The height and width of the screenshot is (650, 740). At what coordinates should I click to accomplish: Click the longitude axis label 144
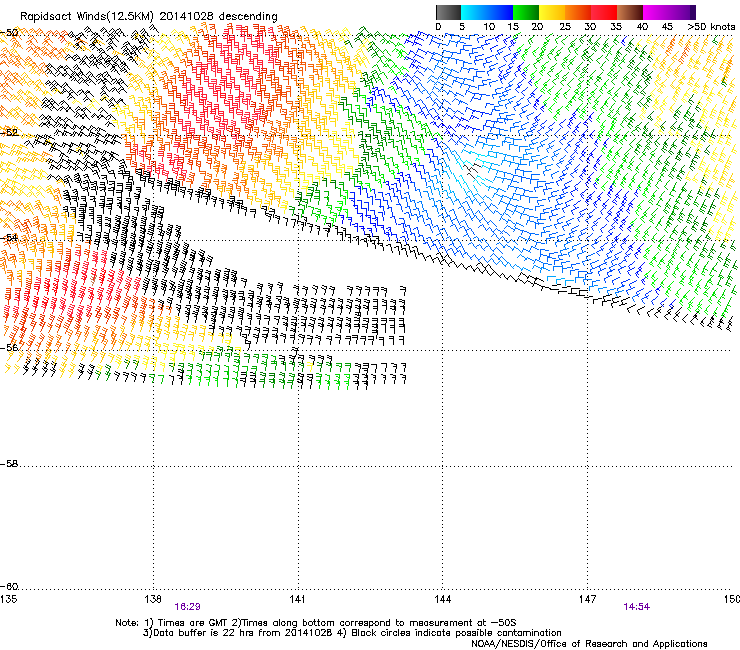pos(442,599)
